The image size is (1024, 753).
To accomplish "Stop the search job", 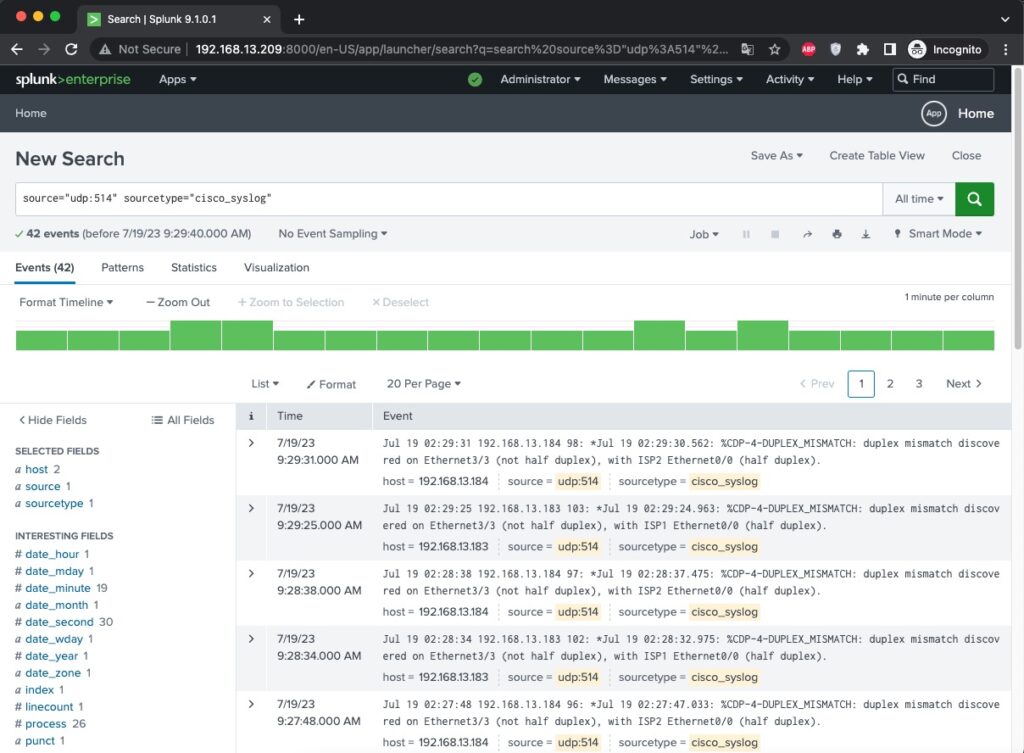I will pyautogui.click(x=775, y=234).
